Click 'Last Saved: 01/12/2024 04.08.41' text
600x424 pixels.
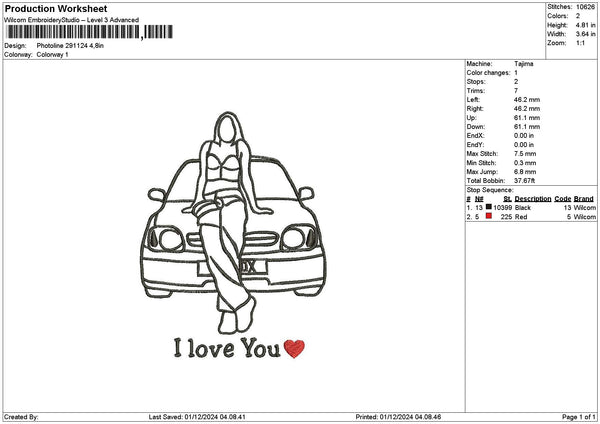(x=197, y=417)
